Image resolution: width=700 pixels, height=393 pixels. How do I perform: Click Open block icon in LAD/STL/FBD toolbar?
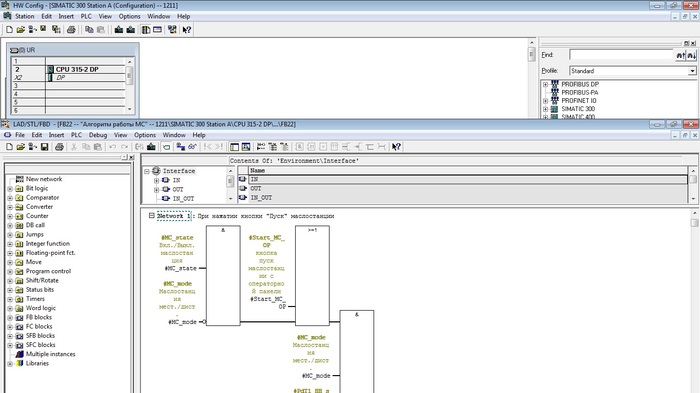click(21, 147)
